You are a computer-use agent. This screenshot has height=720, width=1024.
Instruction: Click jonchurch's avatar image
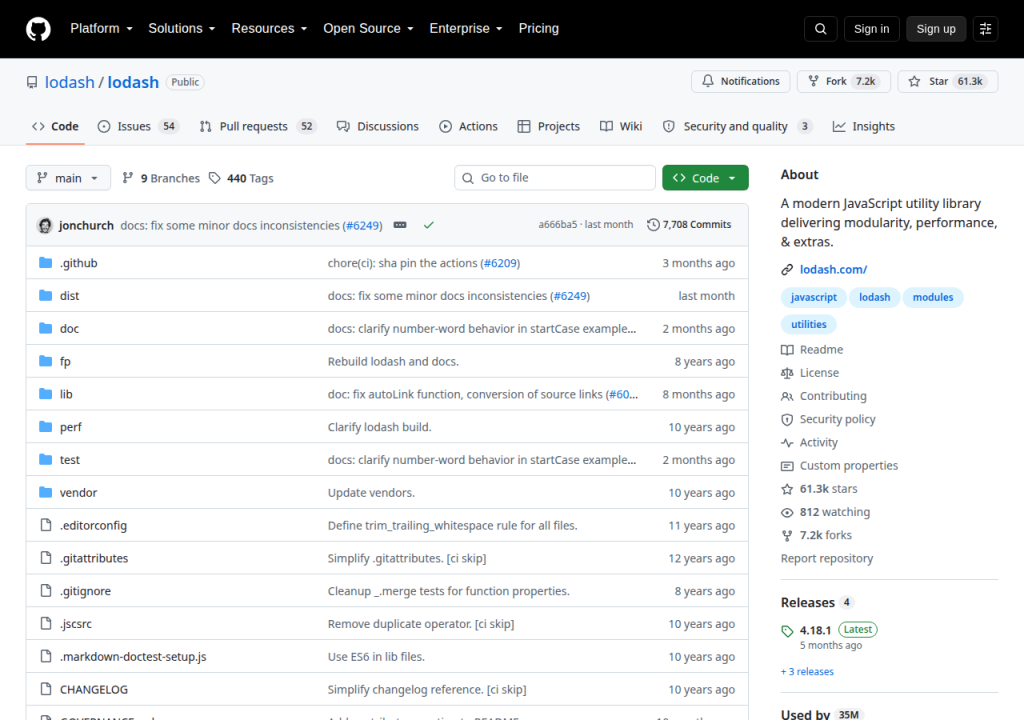(45, 225)
